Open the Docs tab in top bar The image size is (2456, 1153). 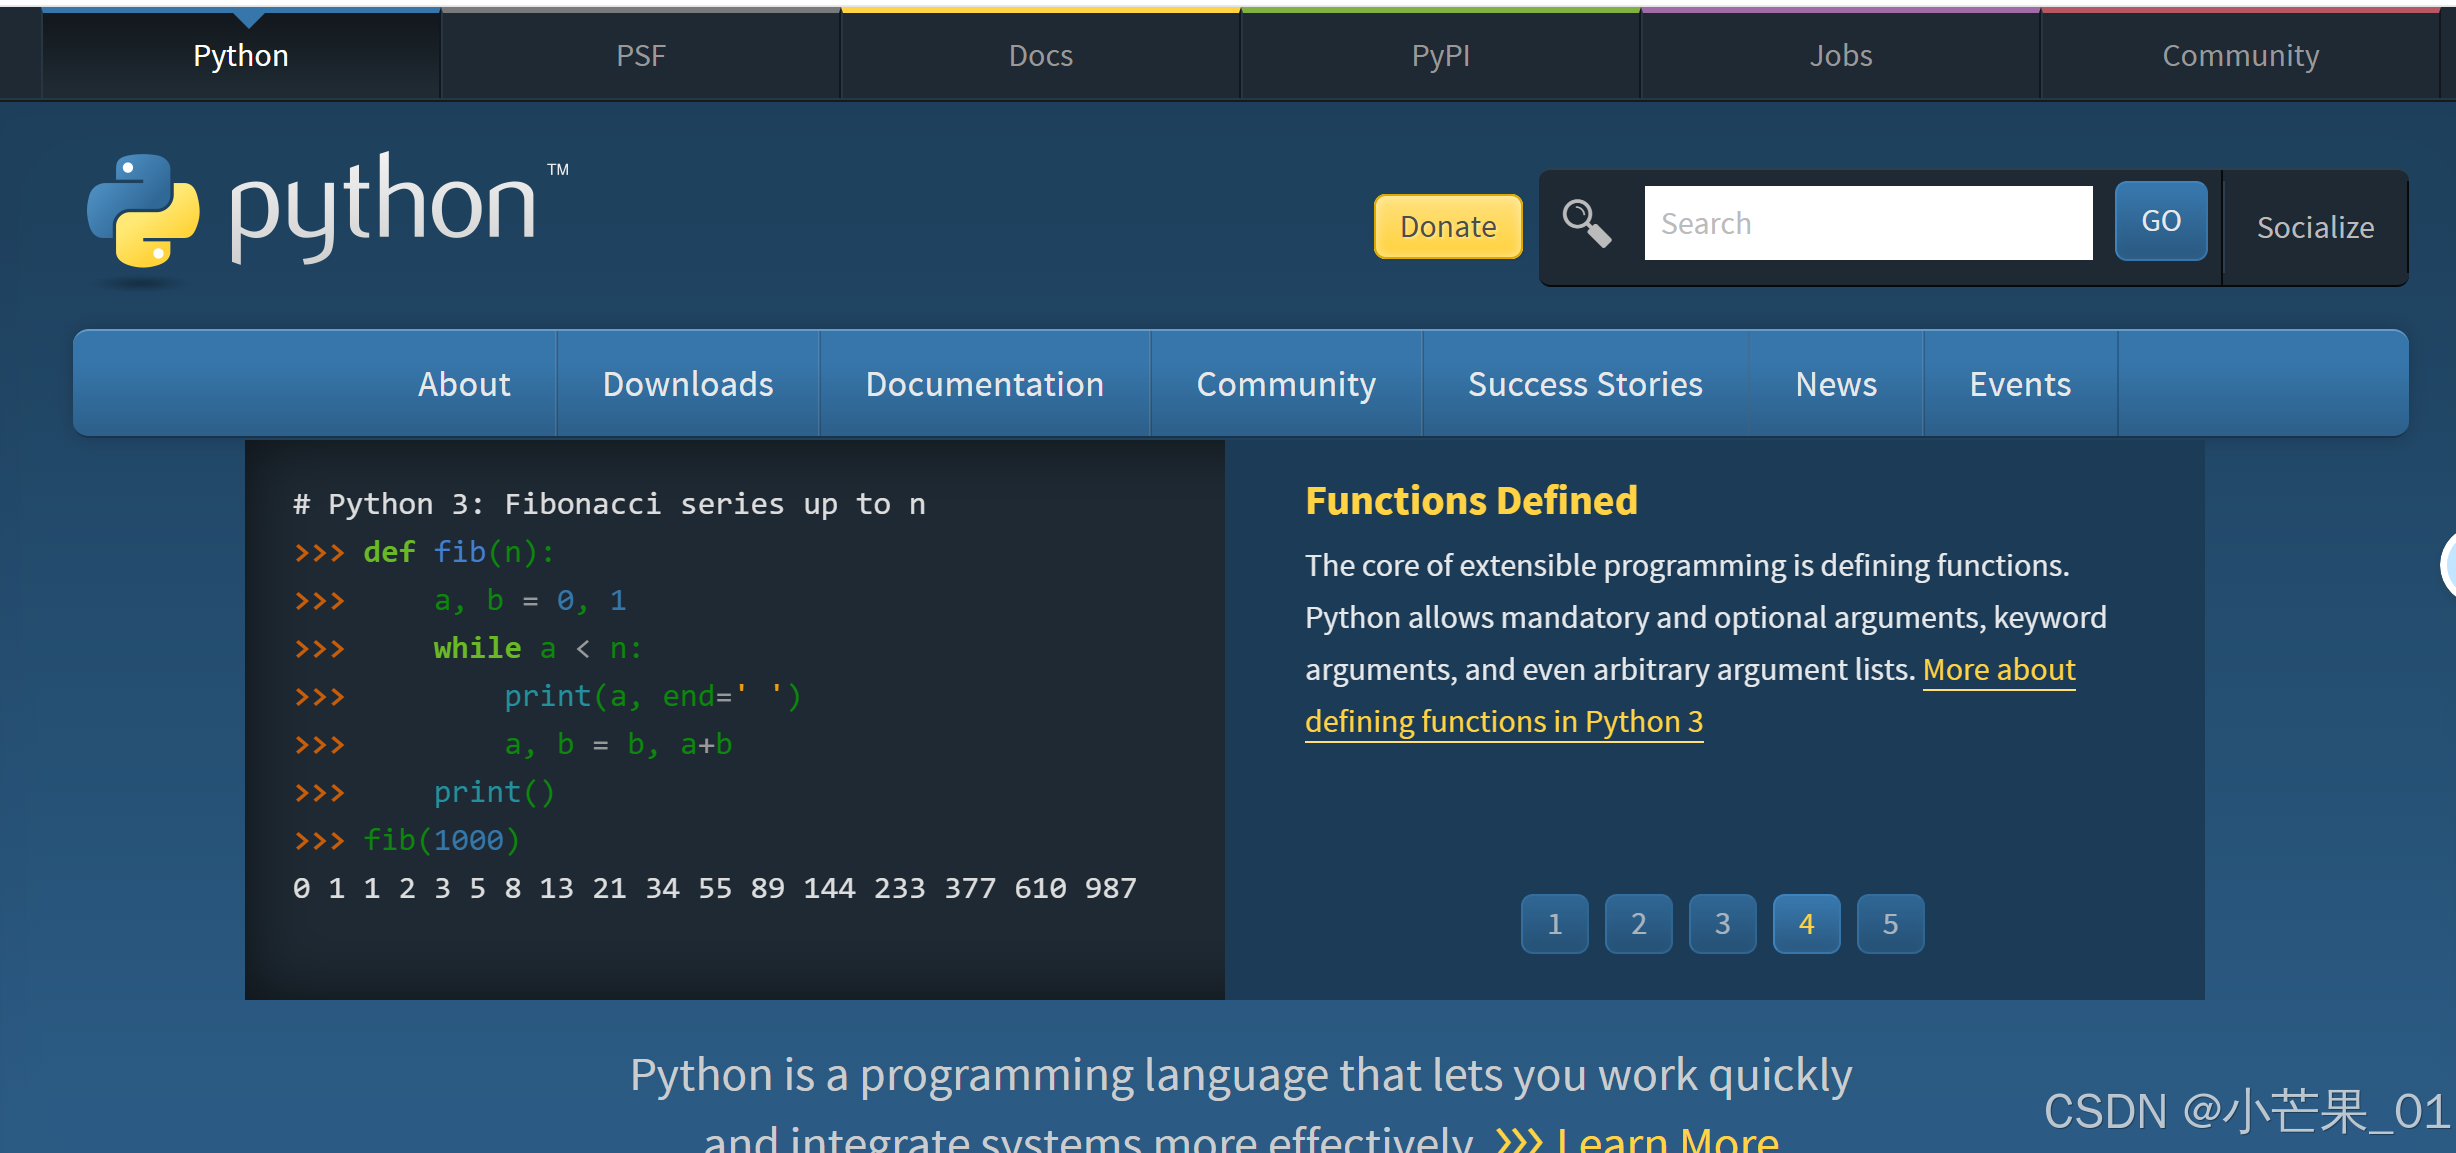pyautogui.click(x=1041, y=55)
